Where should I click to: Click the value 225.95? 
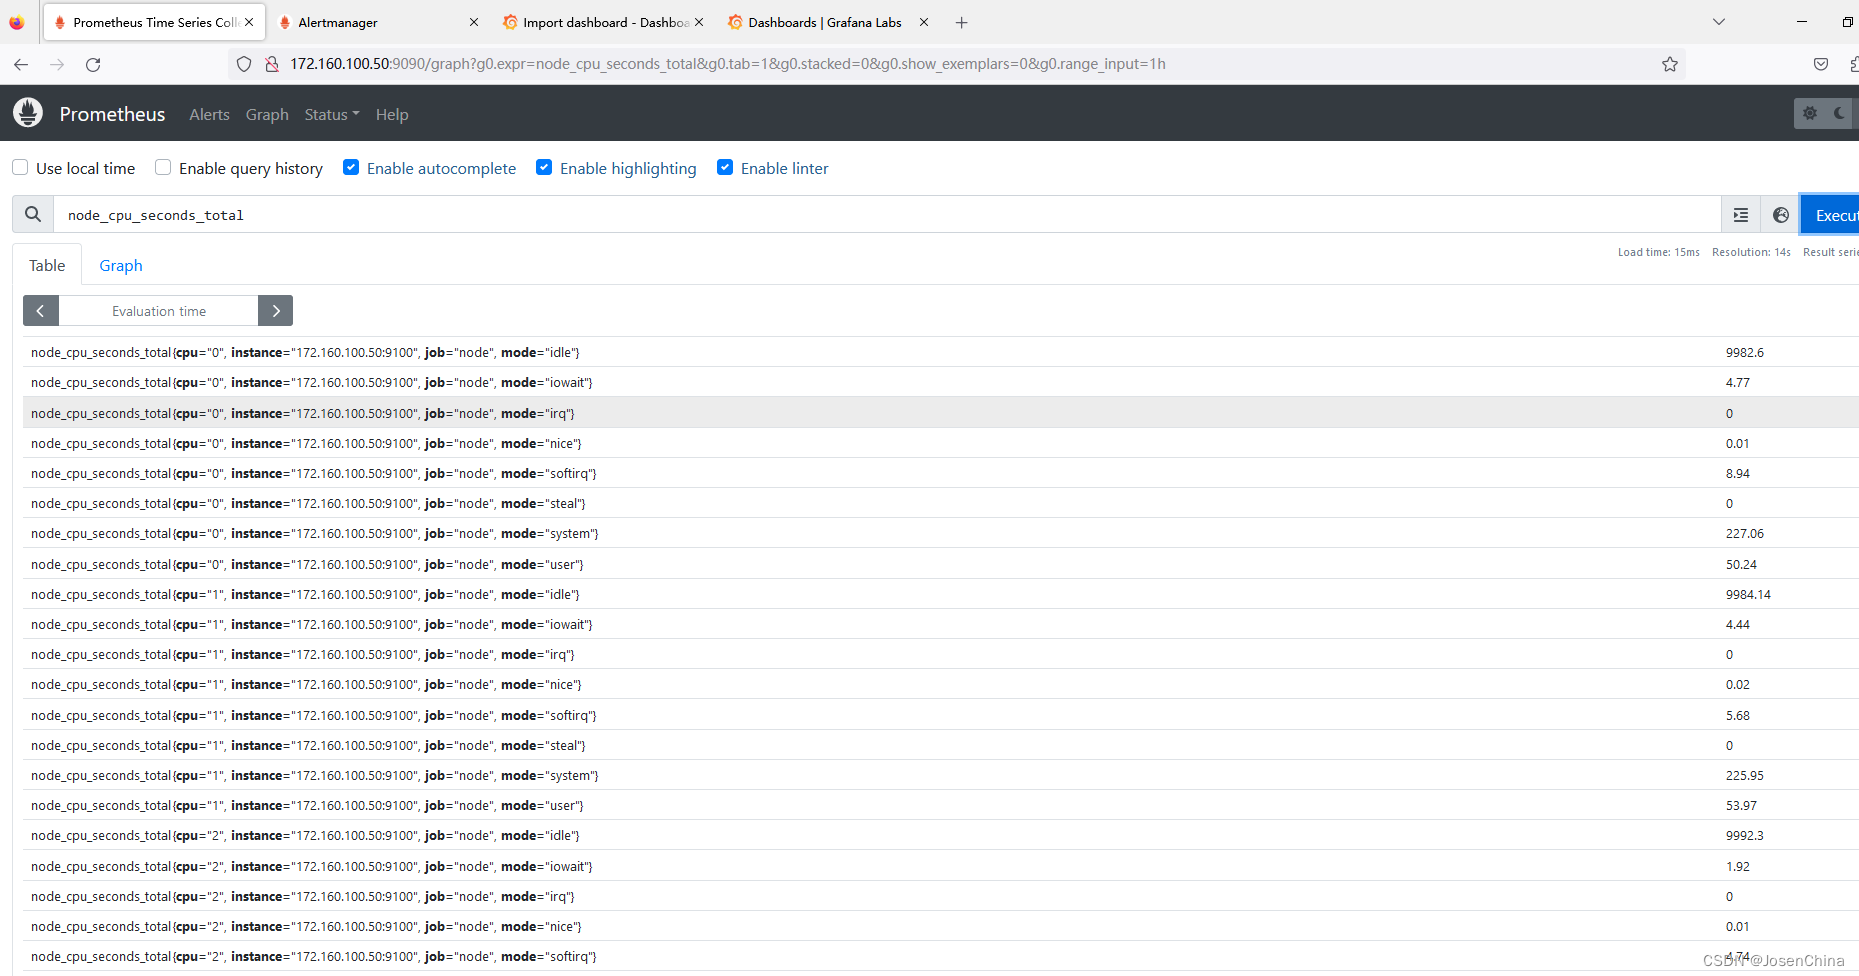tap(1744, 776)
